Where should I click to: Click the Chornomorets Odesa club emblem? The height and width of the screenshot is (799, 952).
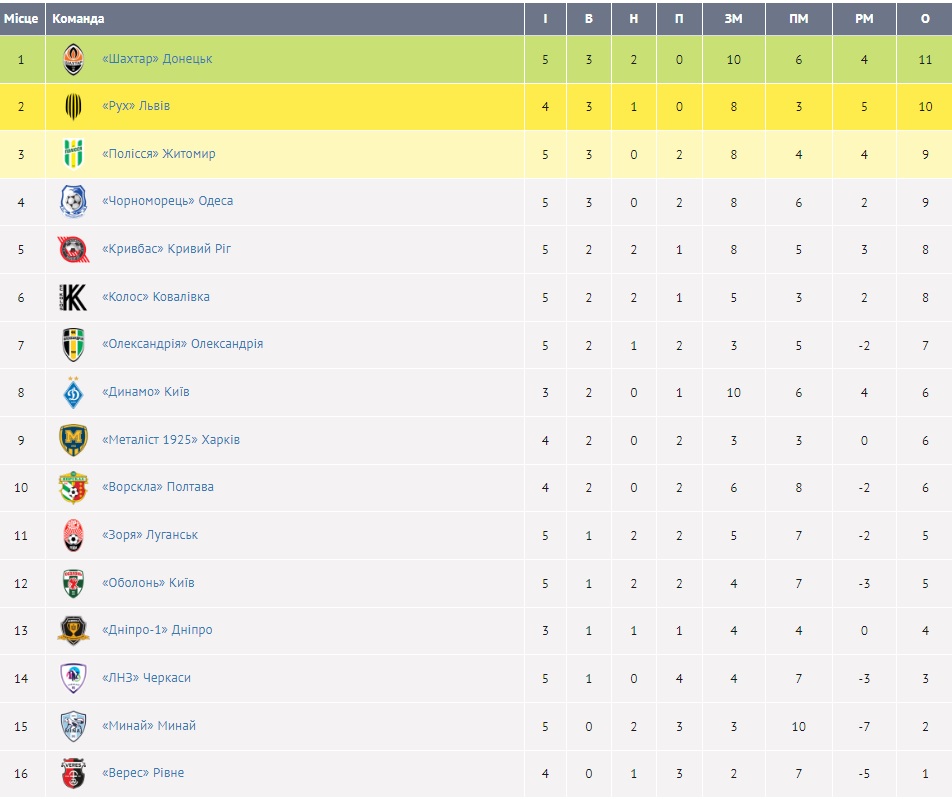click(x=73, y=202)
